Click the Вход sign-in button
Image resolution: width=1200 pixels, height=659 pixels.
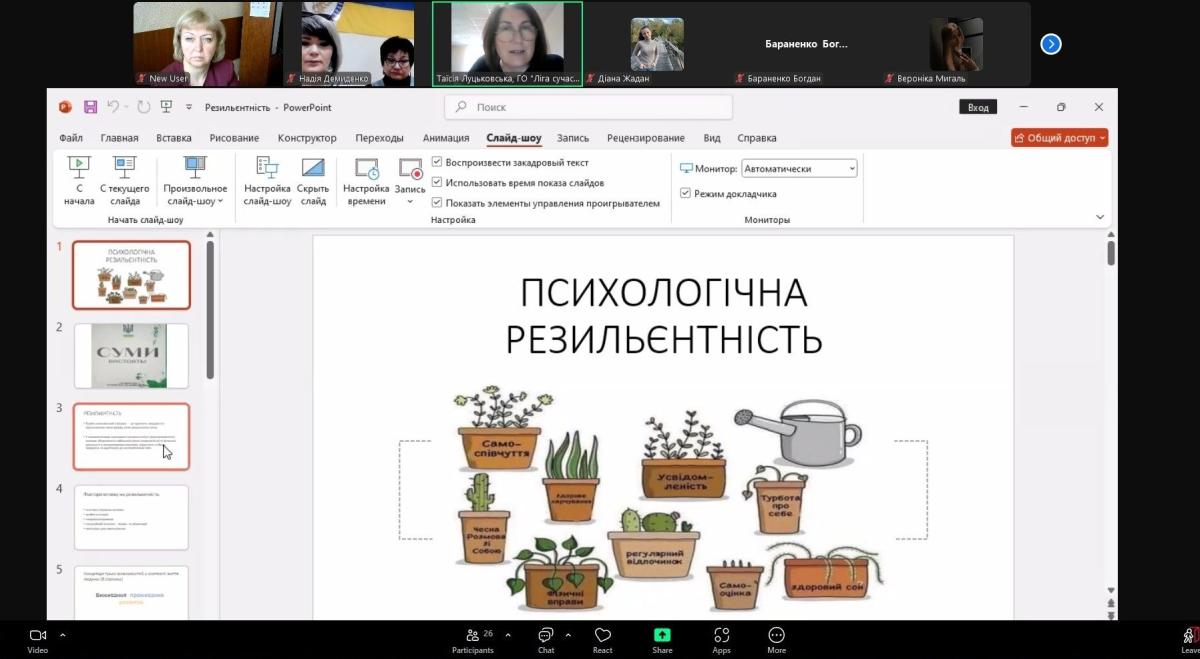[978, 107]
